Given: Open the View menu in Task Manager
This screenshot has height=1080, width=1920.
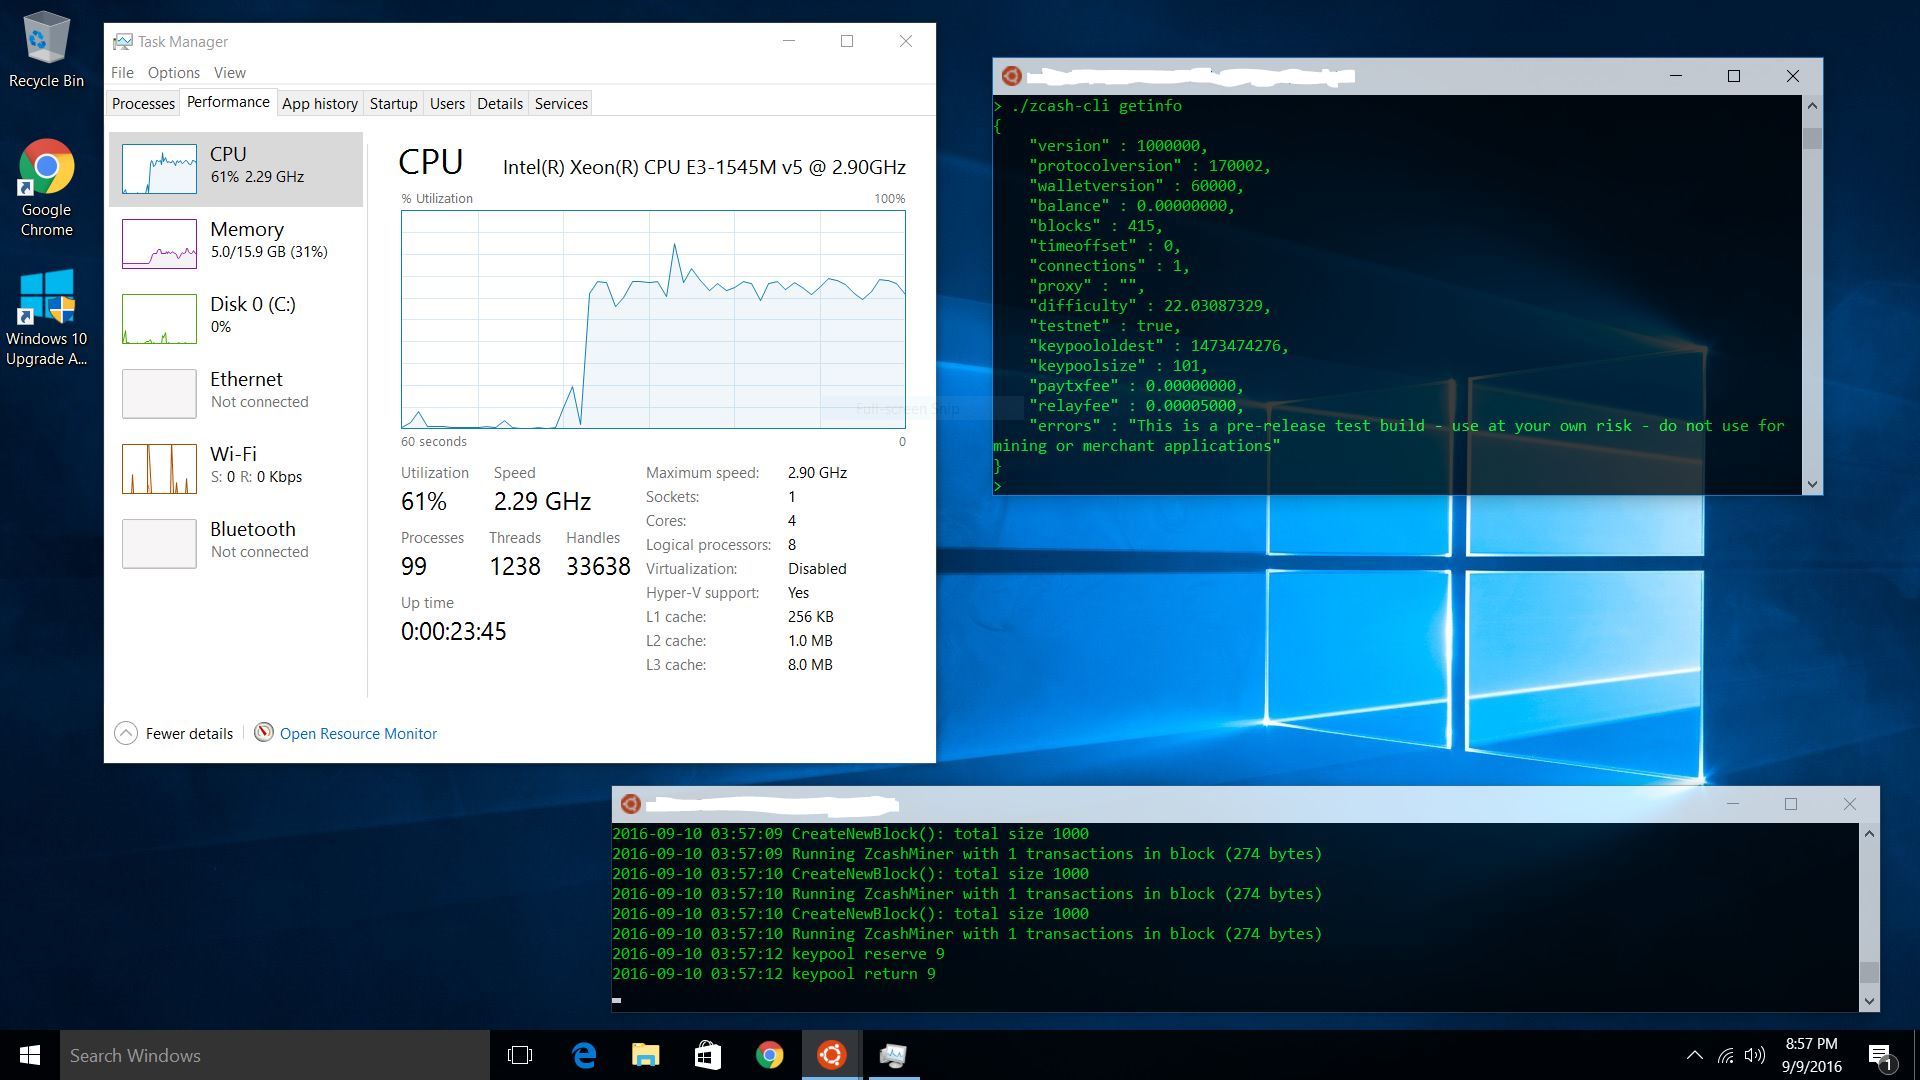Looking at the screenshot, I should [x=229, y=73].
